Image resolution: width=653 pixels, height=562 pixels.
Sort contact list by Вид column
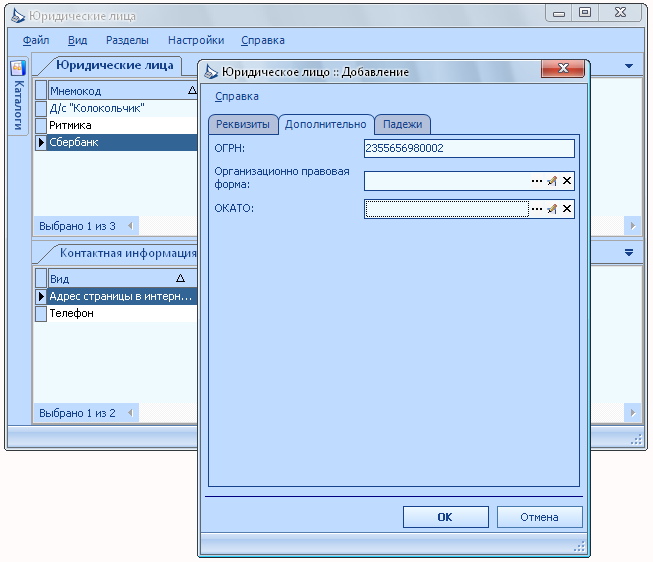click(x=122, y=278)
